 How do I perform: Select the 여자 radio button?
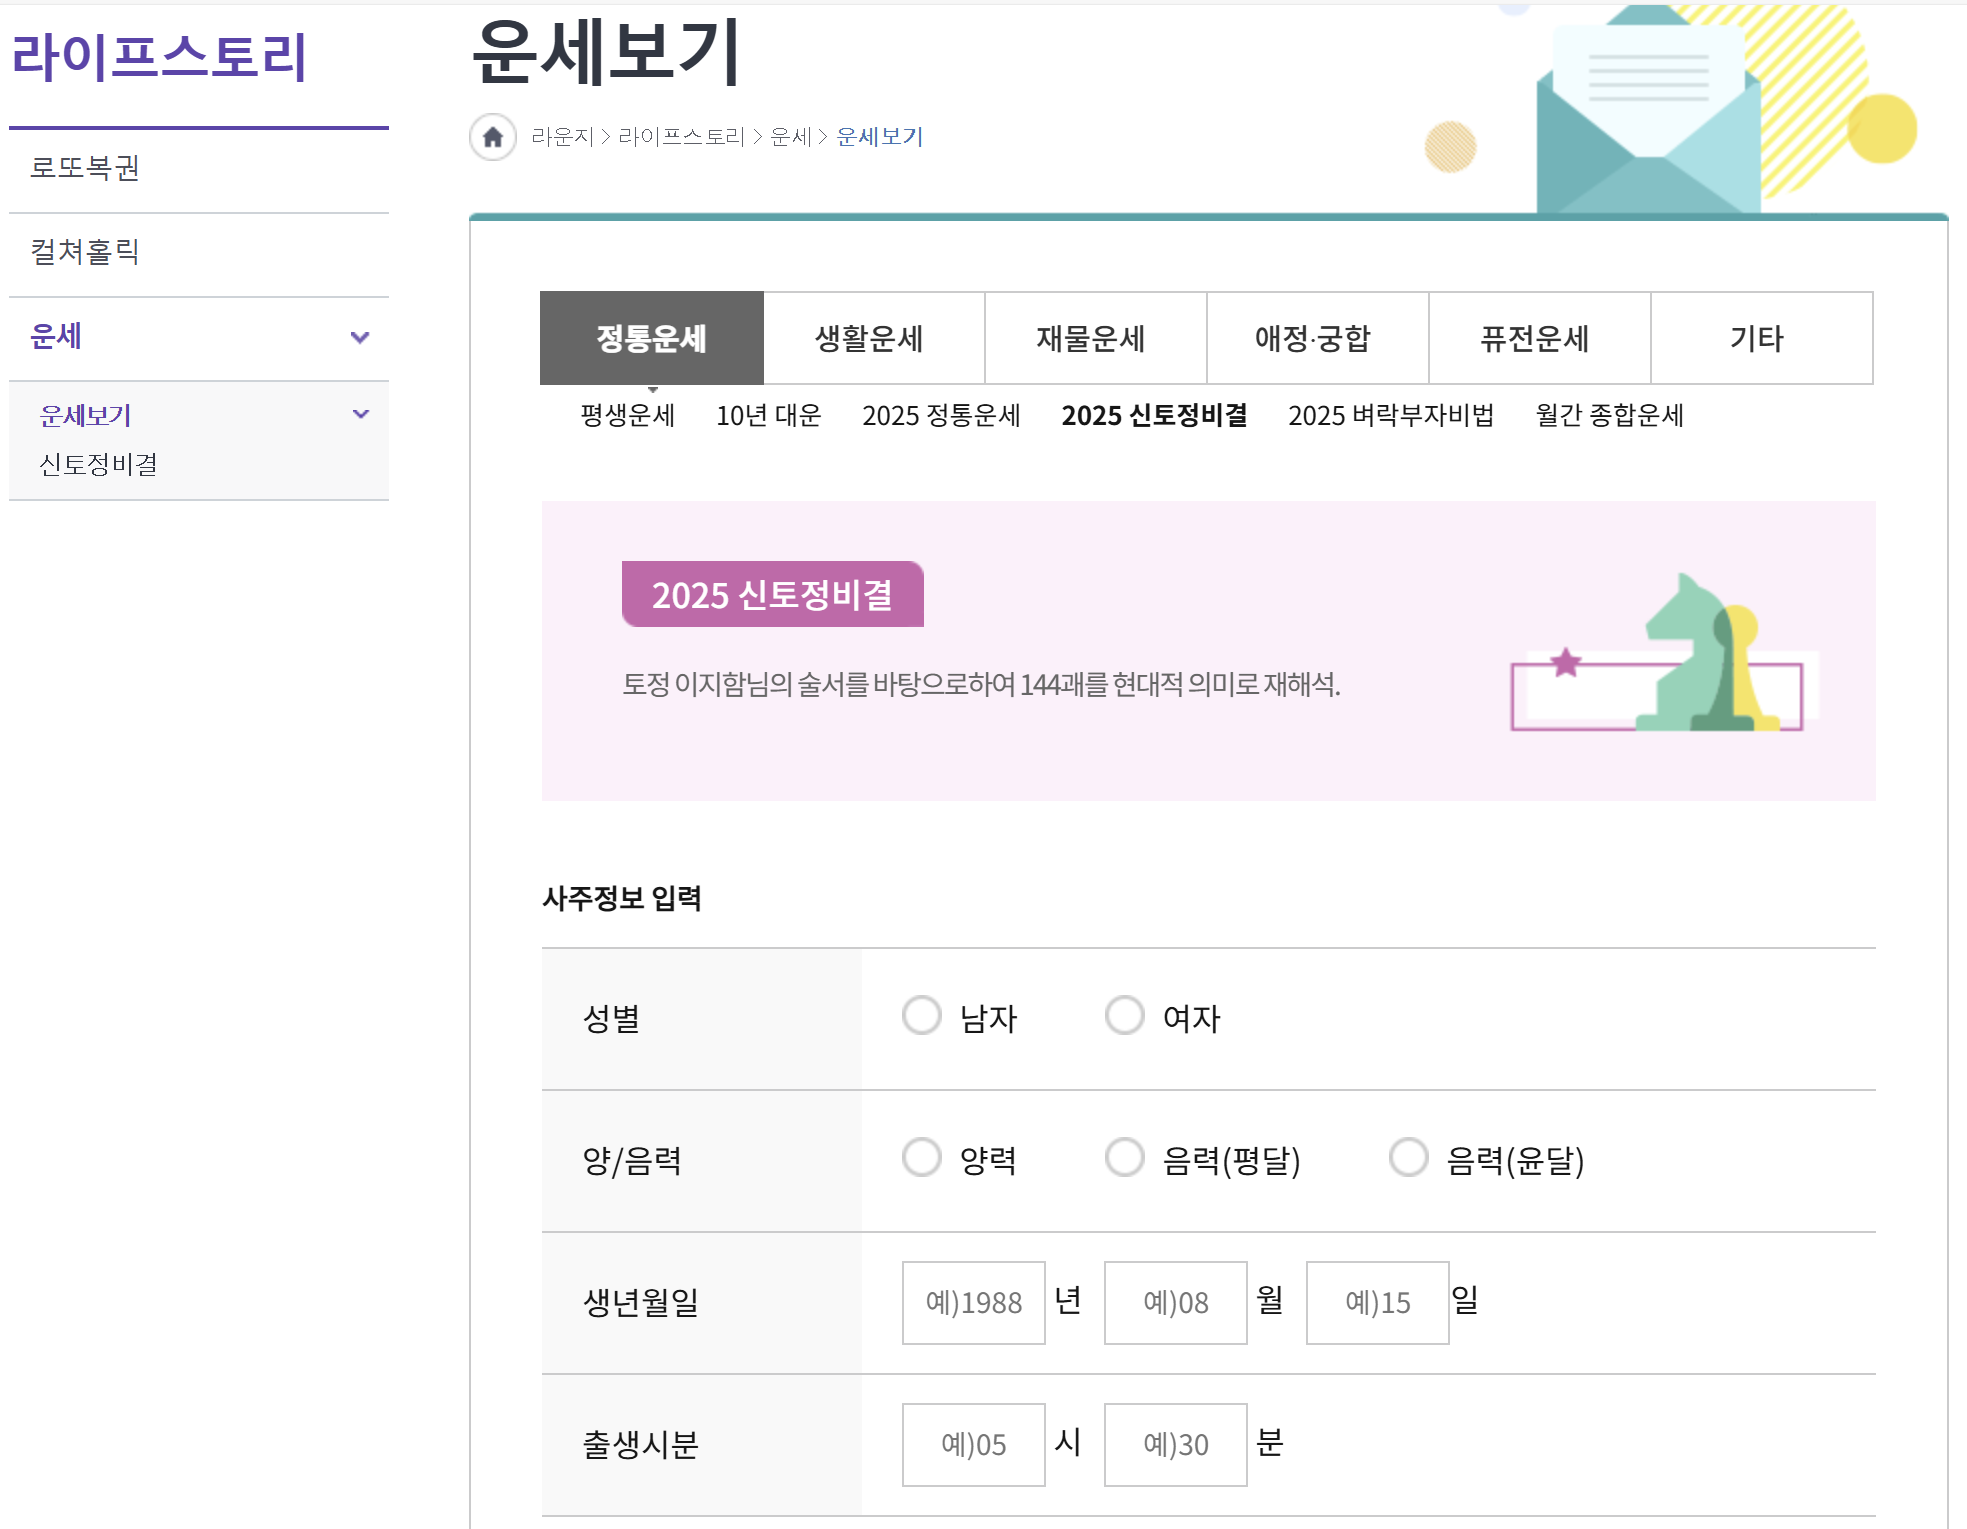(x=1124, y=1015)
